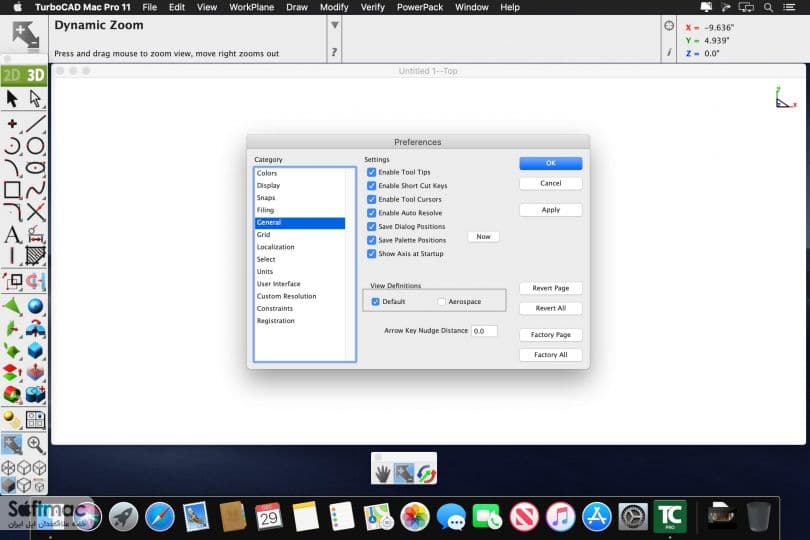Image resolution: width=810 pixels, height=540 pixels.
Task: Open the viewport layout tool
Action: (35, 420)
